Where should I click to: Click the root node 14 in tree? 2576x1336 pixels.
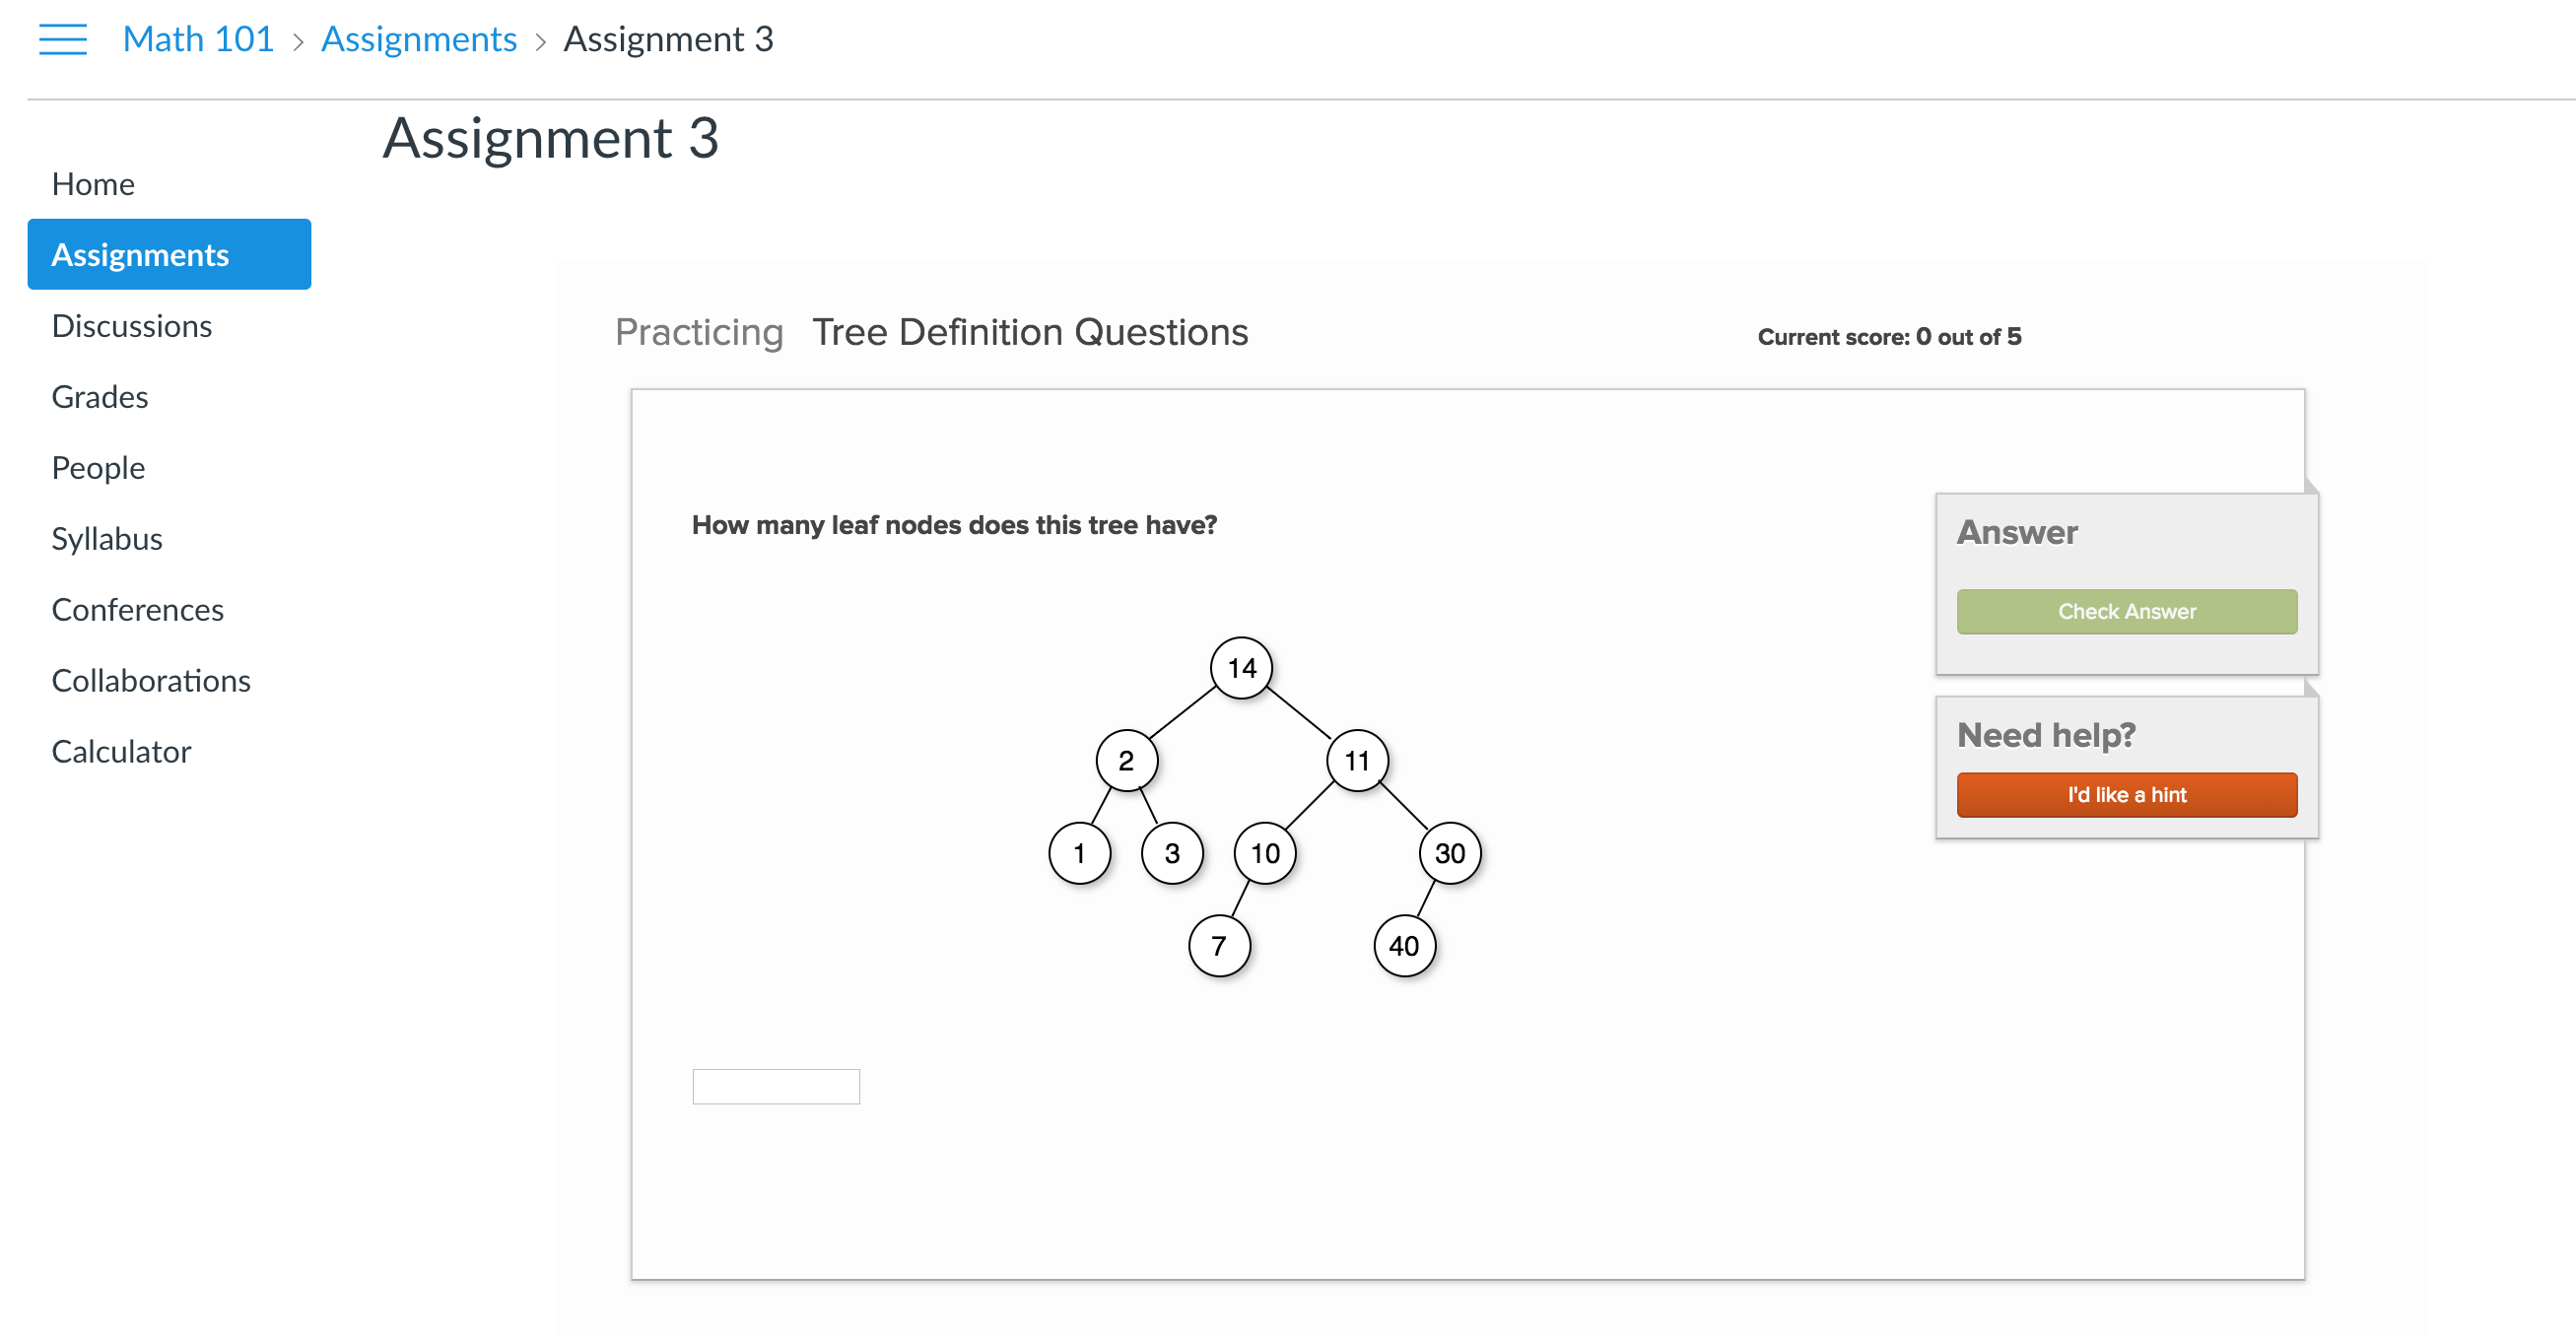click(x=1241, y=668)
